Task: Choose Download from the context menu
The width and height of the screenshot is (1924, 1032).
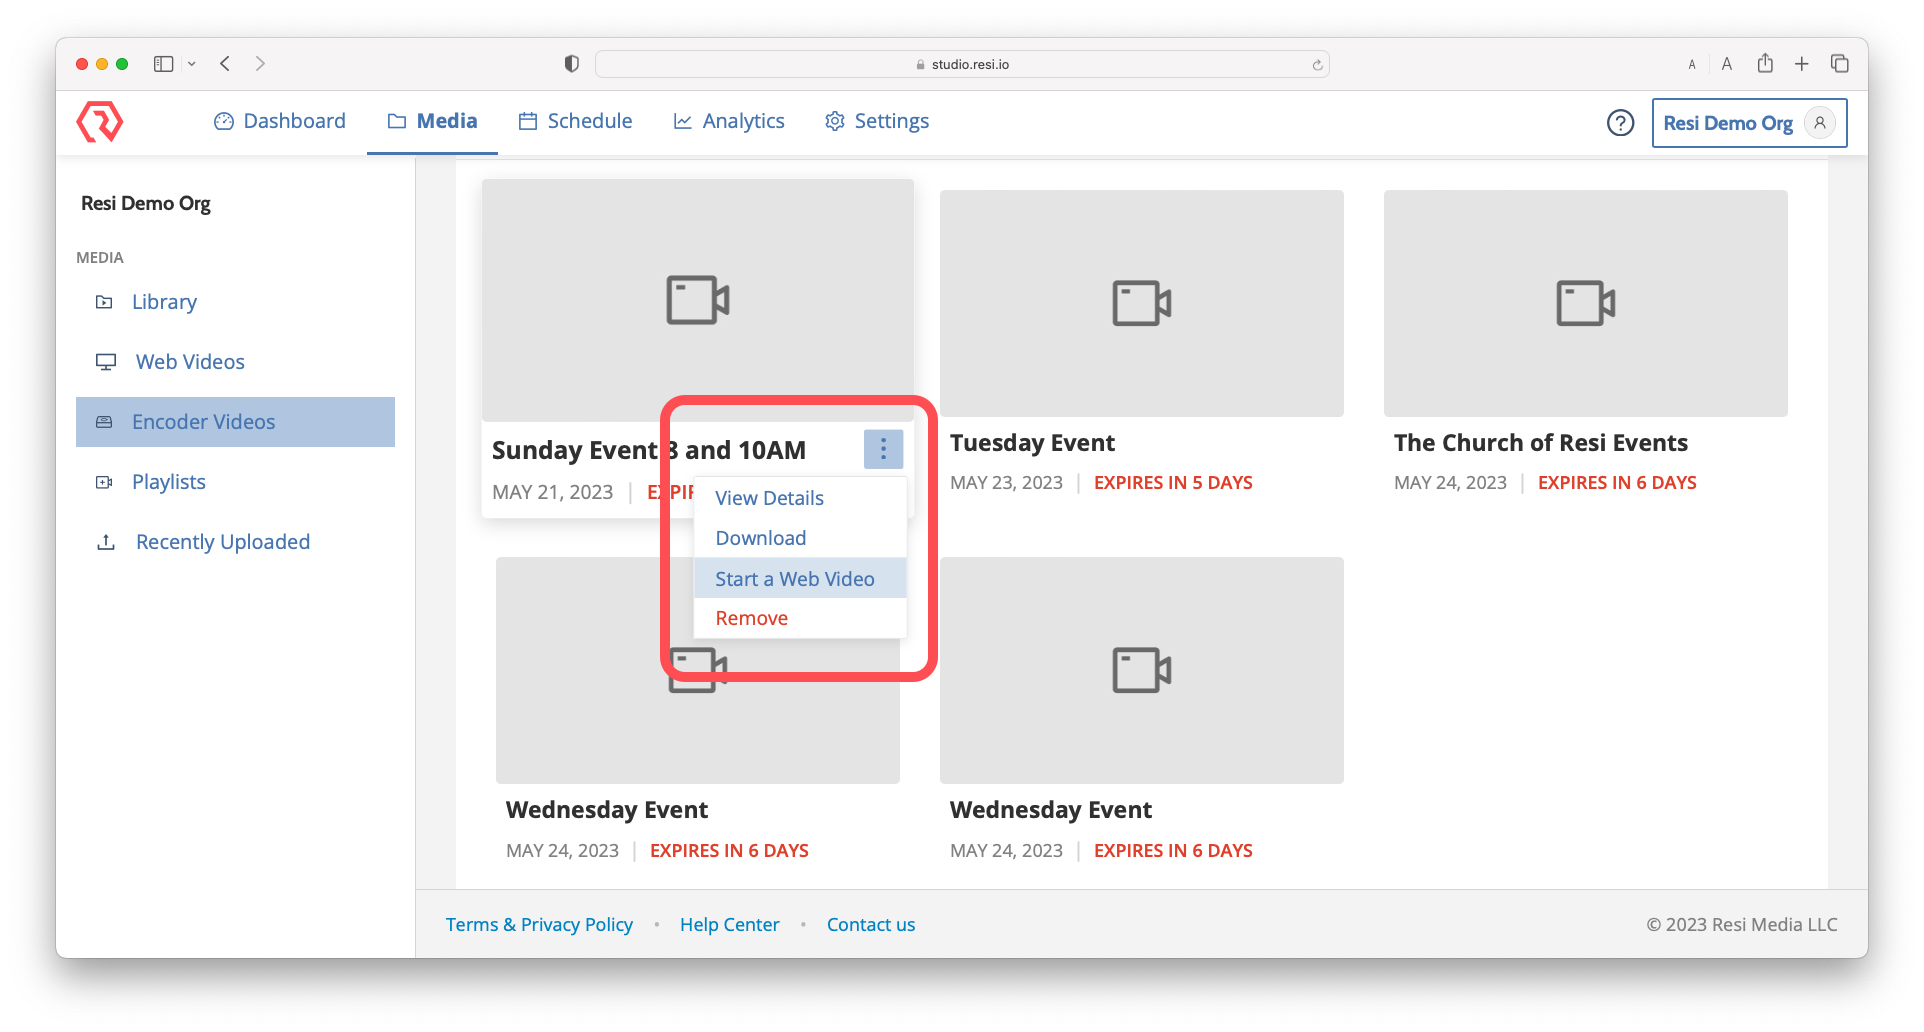Action: [760, 538]
